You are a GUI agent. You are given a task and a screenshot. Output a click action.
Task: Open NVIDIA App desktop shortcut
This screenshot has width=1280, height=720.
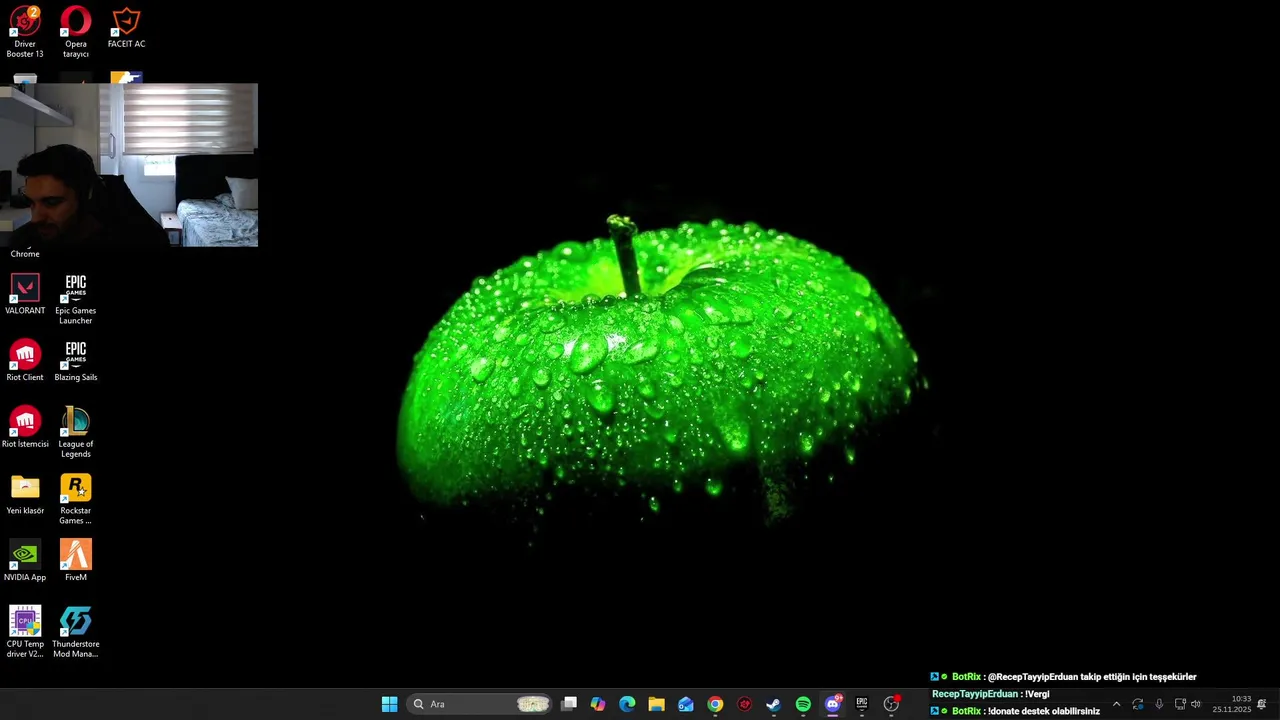tap(25, 561)
